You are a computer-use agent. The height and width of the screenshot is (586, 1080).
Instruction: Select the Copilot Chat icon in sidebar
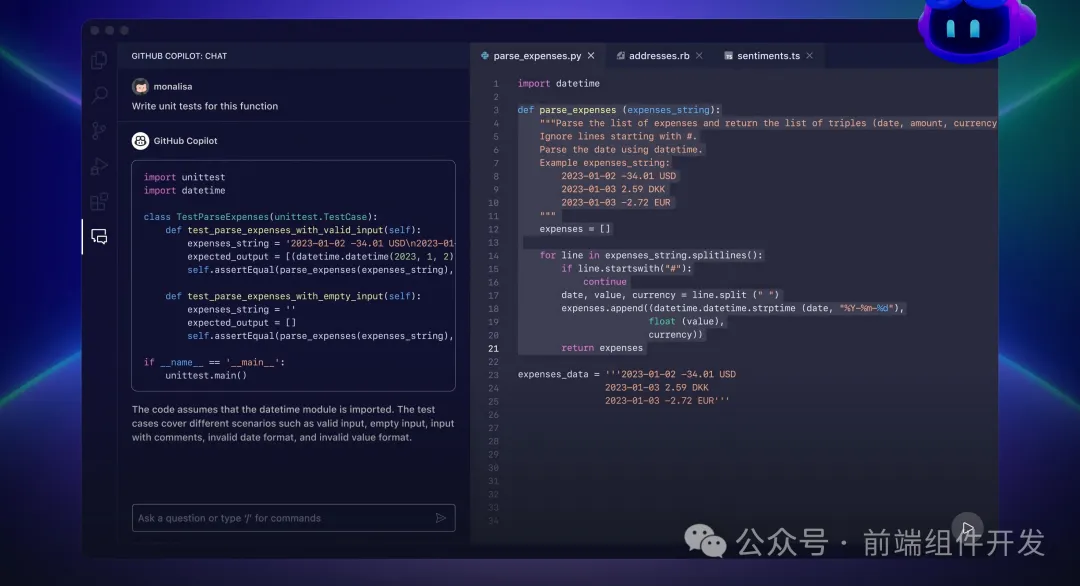pos(99,237)
